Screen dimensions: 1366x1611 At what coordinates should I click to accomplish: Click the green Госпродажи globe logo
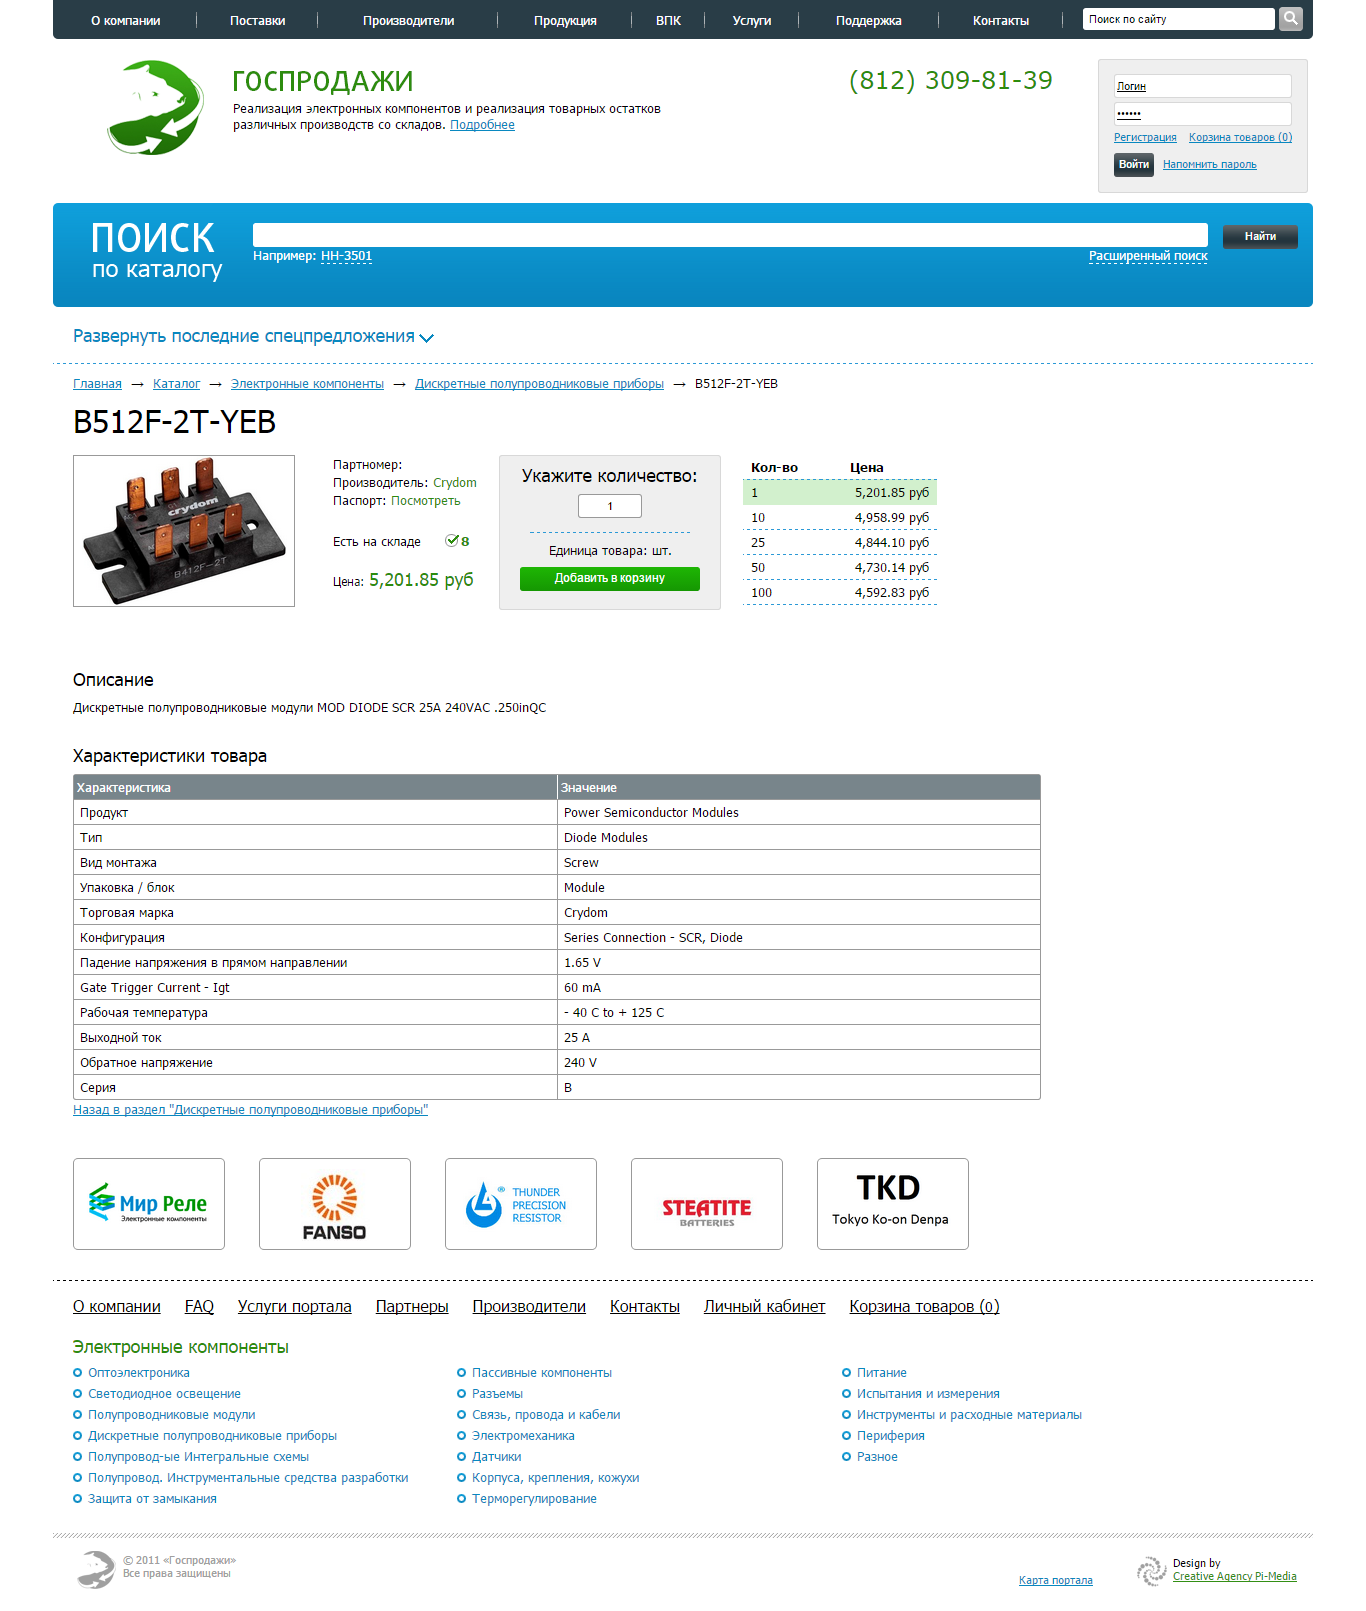click(155, 107)
